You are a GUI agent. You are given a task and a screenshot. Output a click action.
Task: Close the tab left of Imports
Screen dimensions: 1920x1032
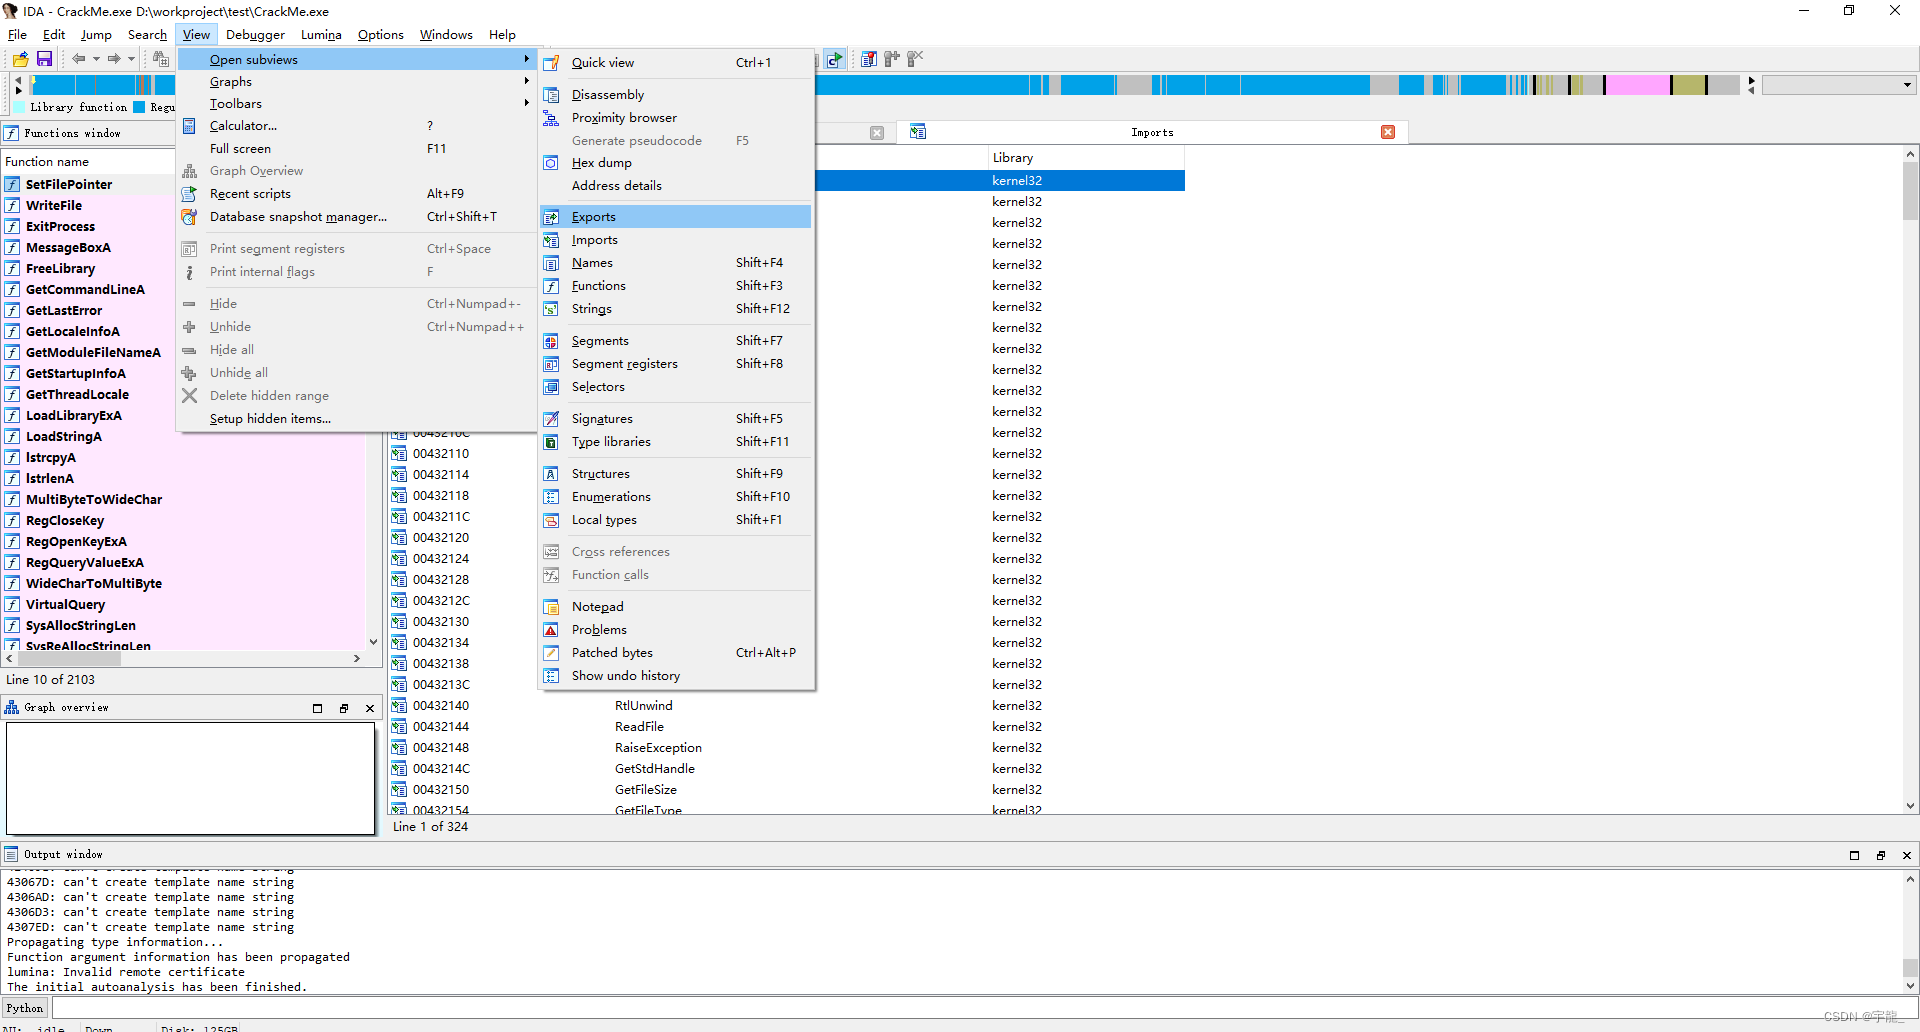[877, 133]
